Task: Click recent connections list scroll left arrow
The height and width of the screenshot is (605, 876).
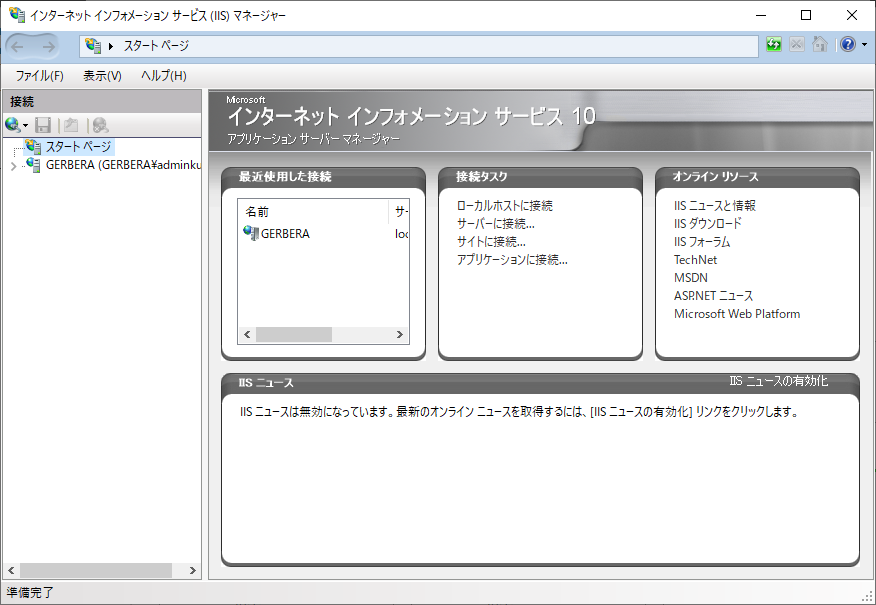Action: (x=247, y=335)
